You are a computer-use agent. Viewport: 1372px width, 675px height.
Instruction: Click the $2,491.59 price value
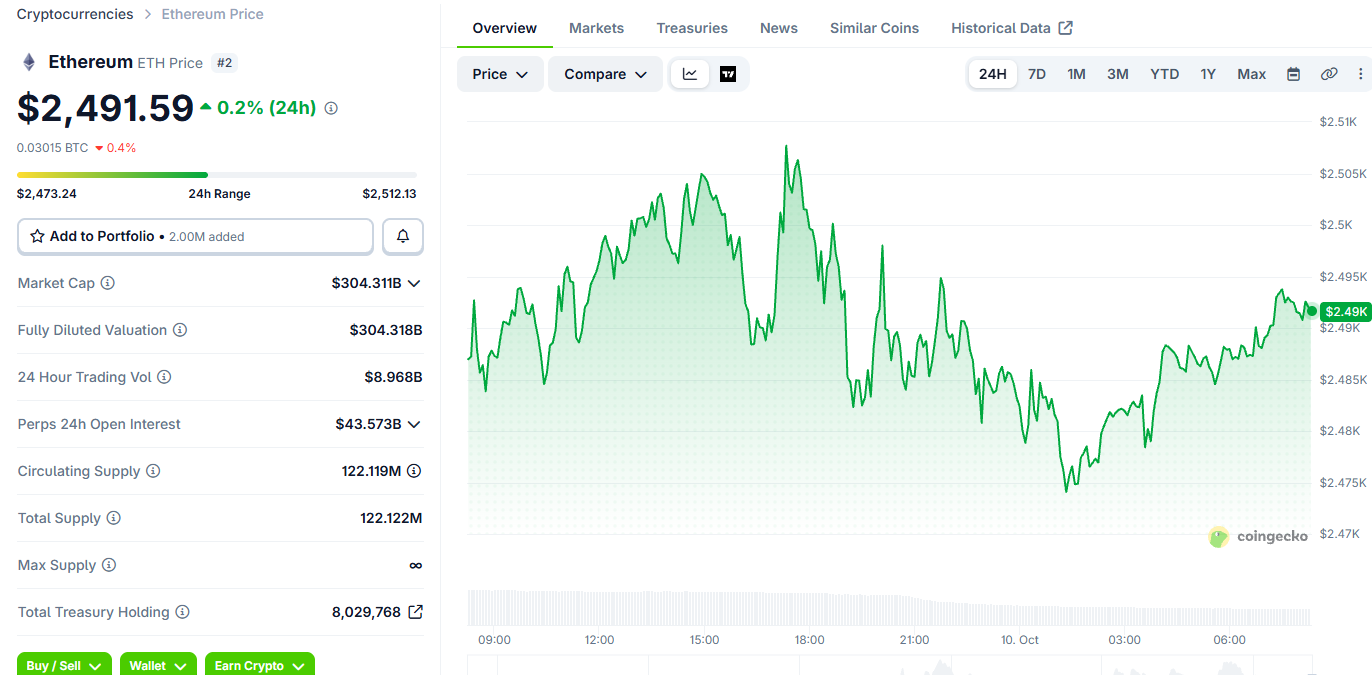105,108
